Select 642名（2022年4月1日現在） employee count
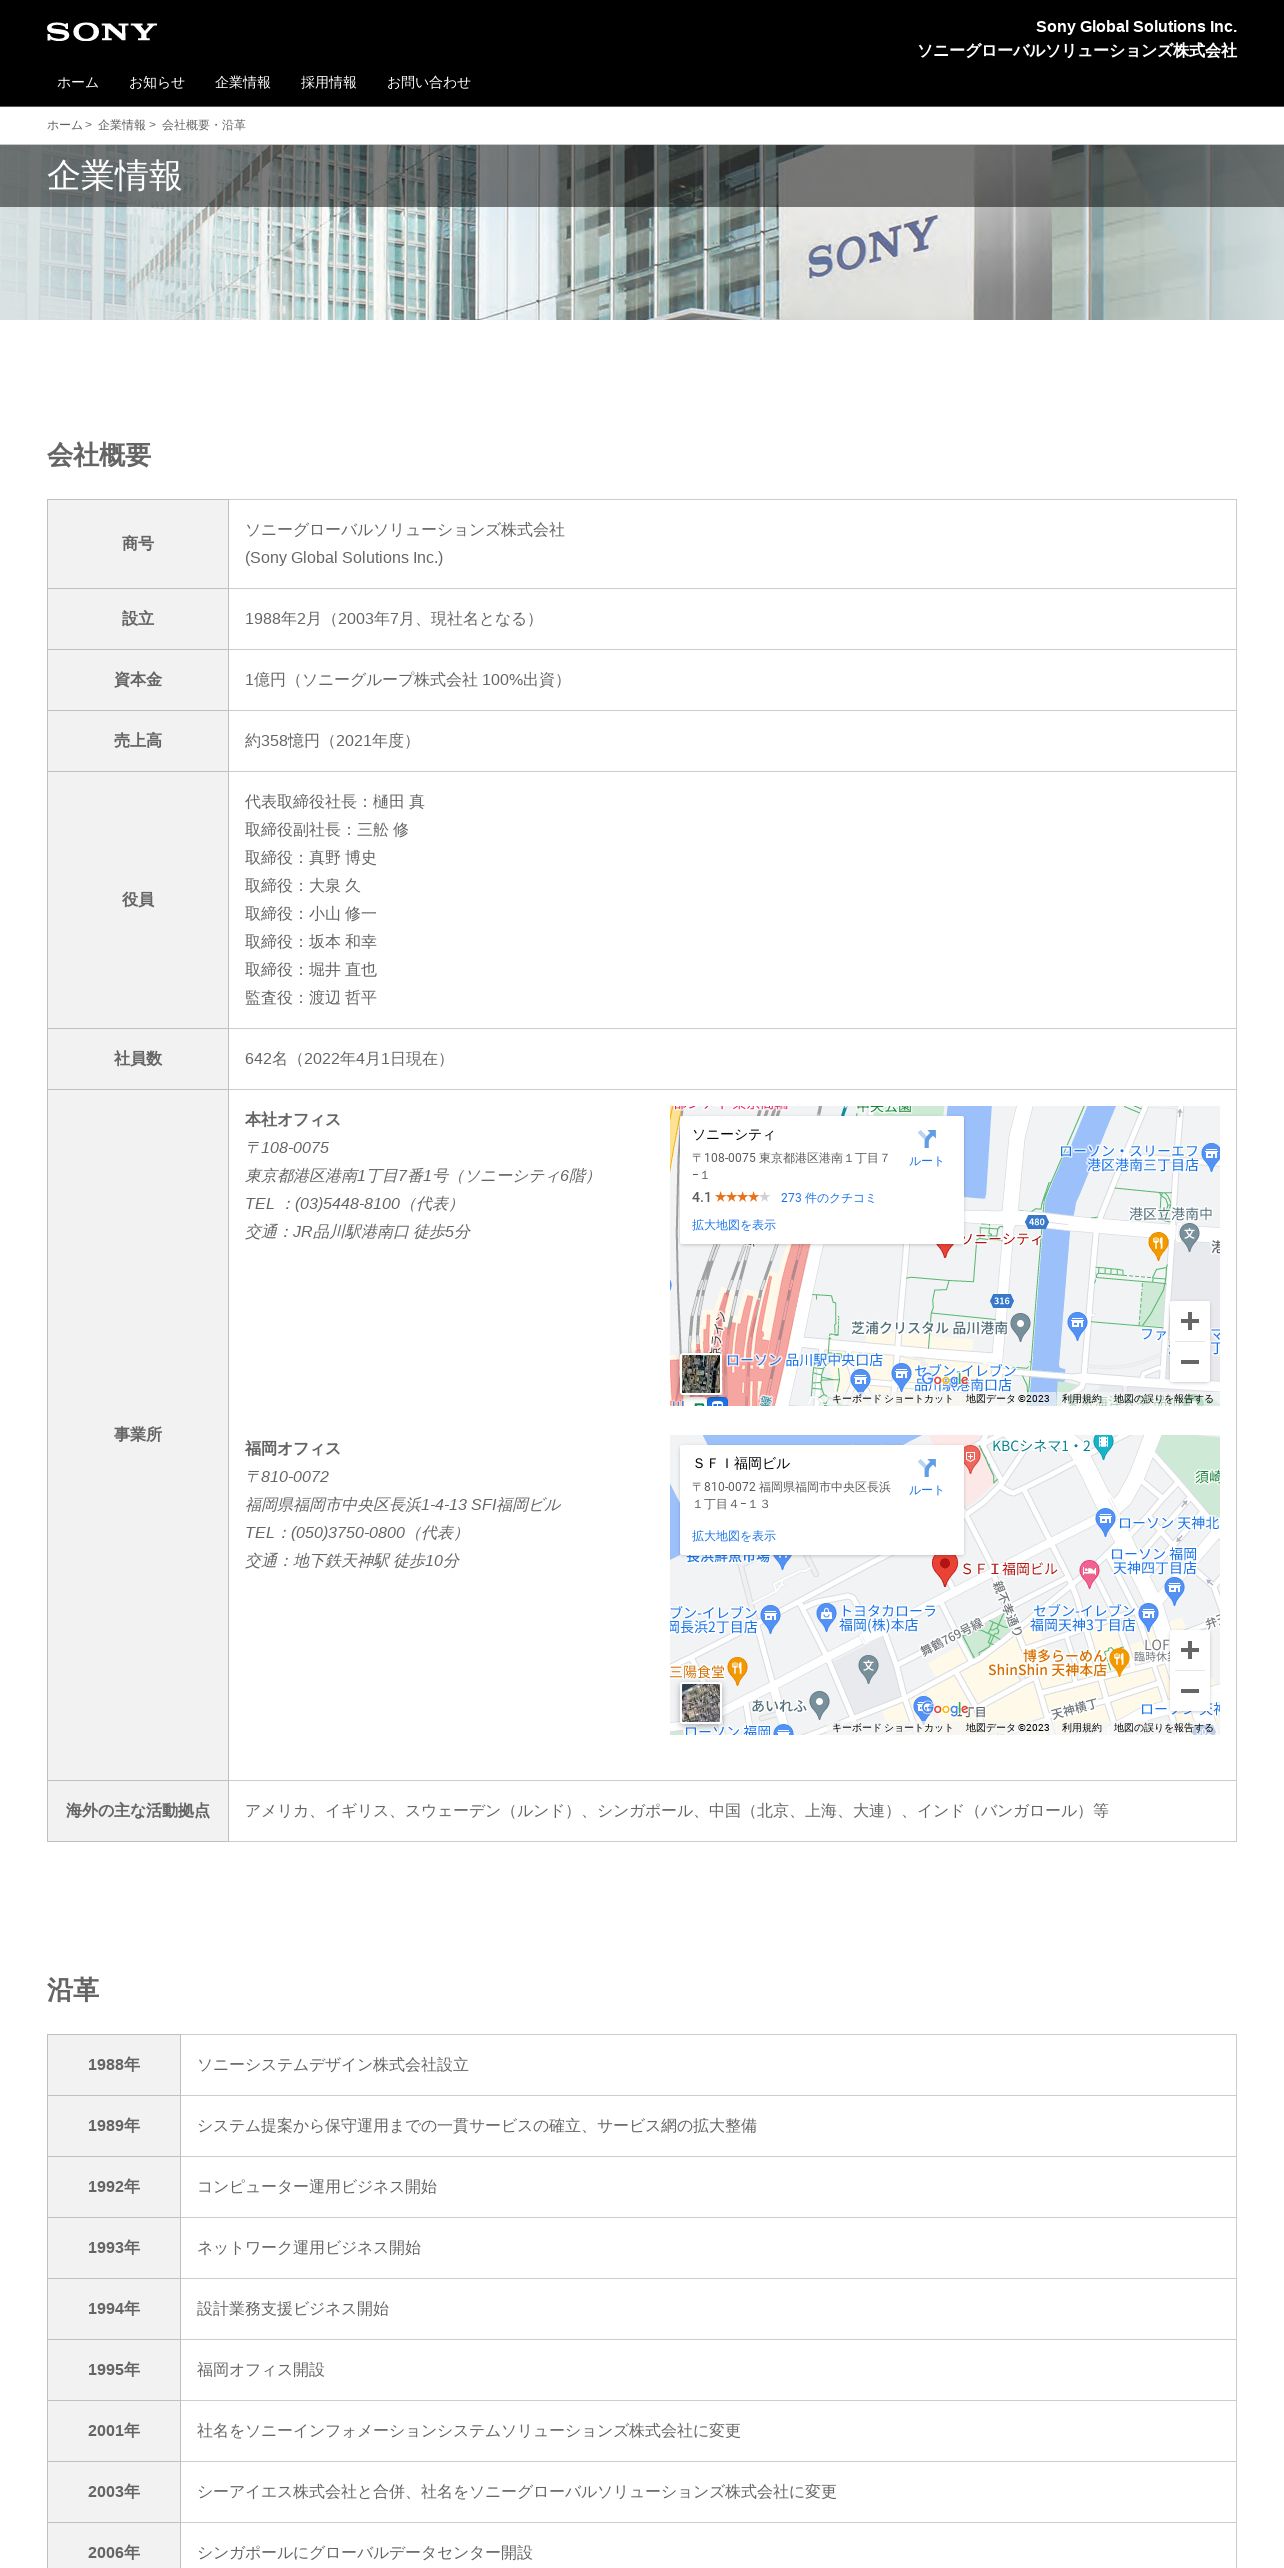 tap(349, 1059)
